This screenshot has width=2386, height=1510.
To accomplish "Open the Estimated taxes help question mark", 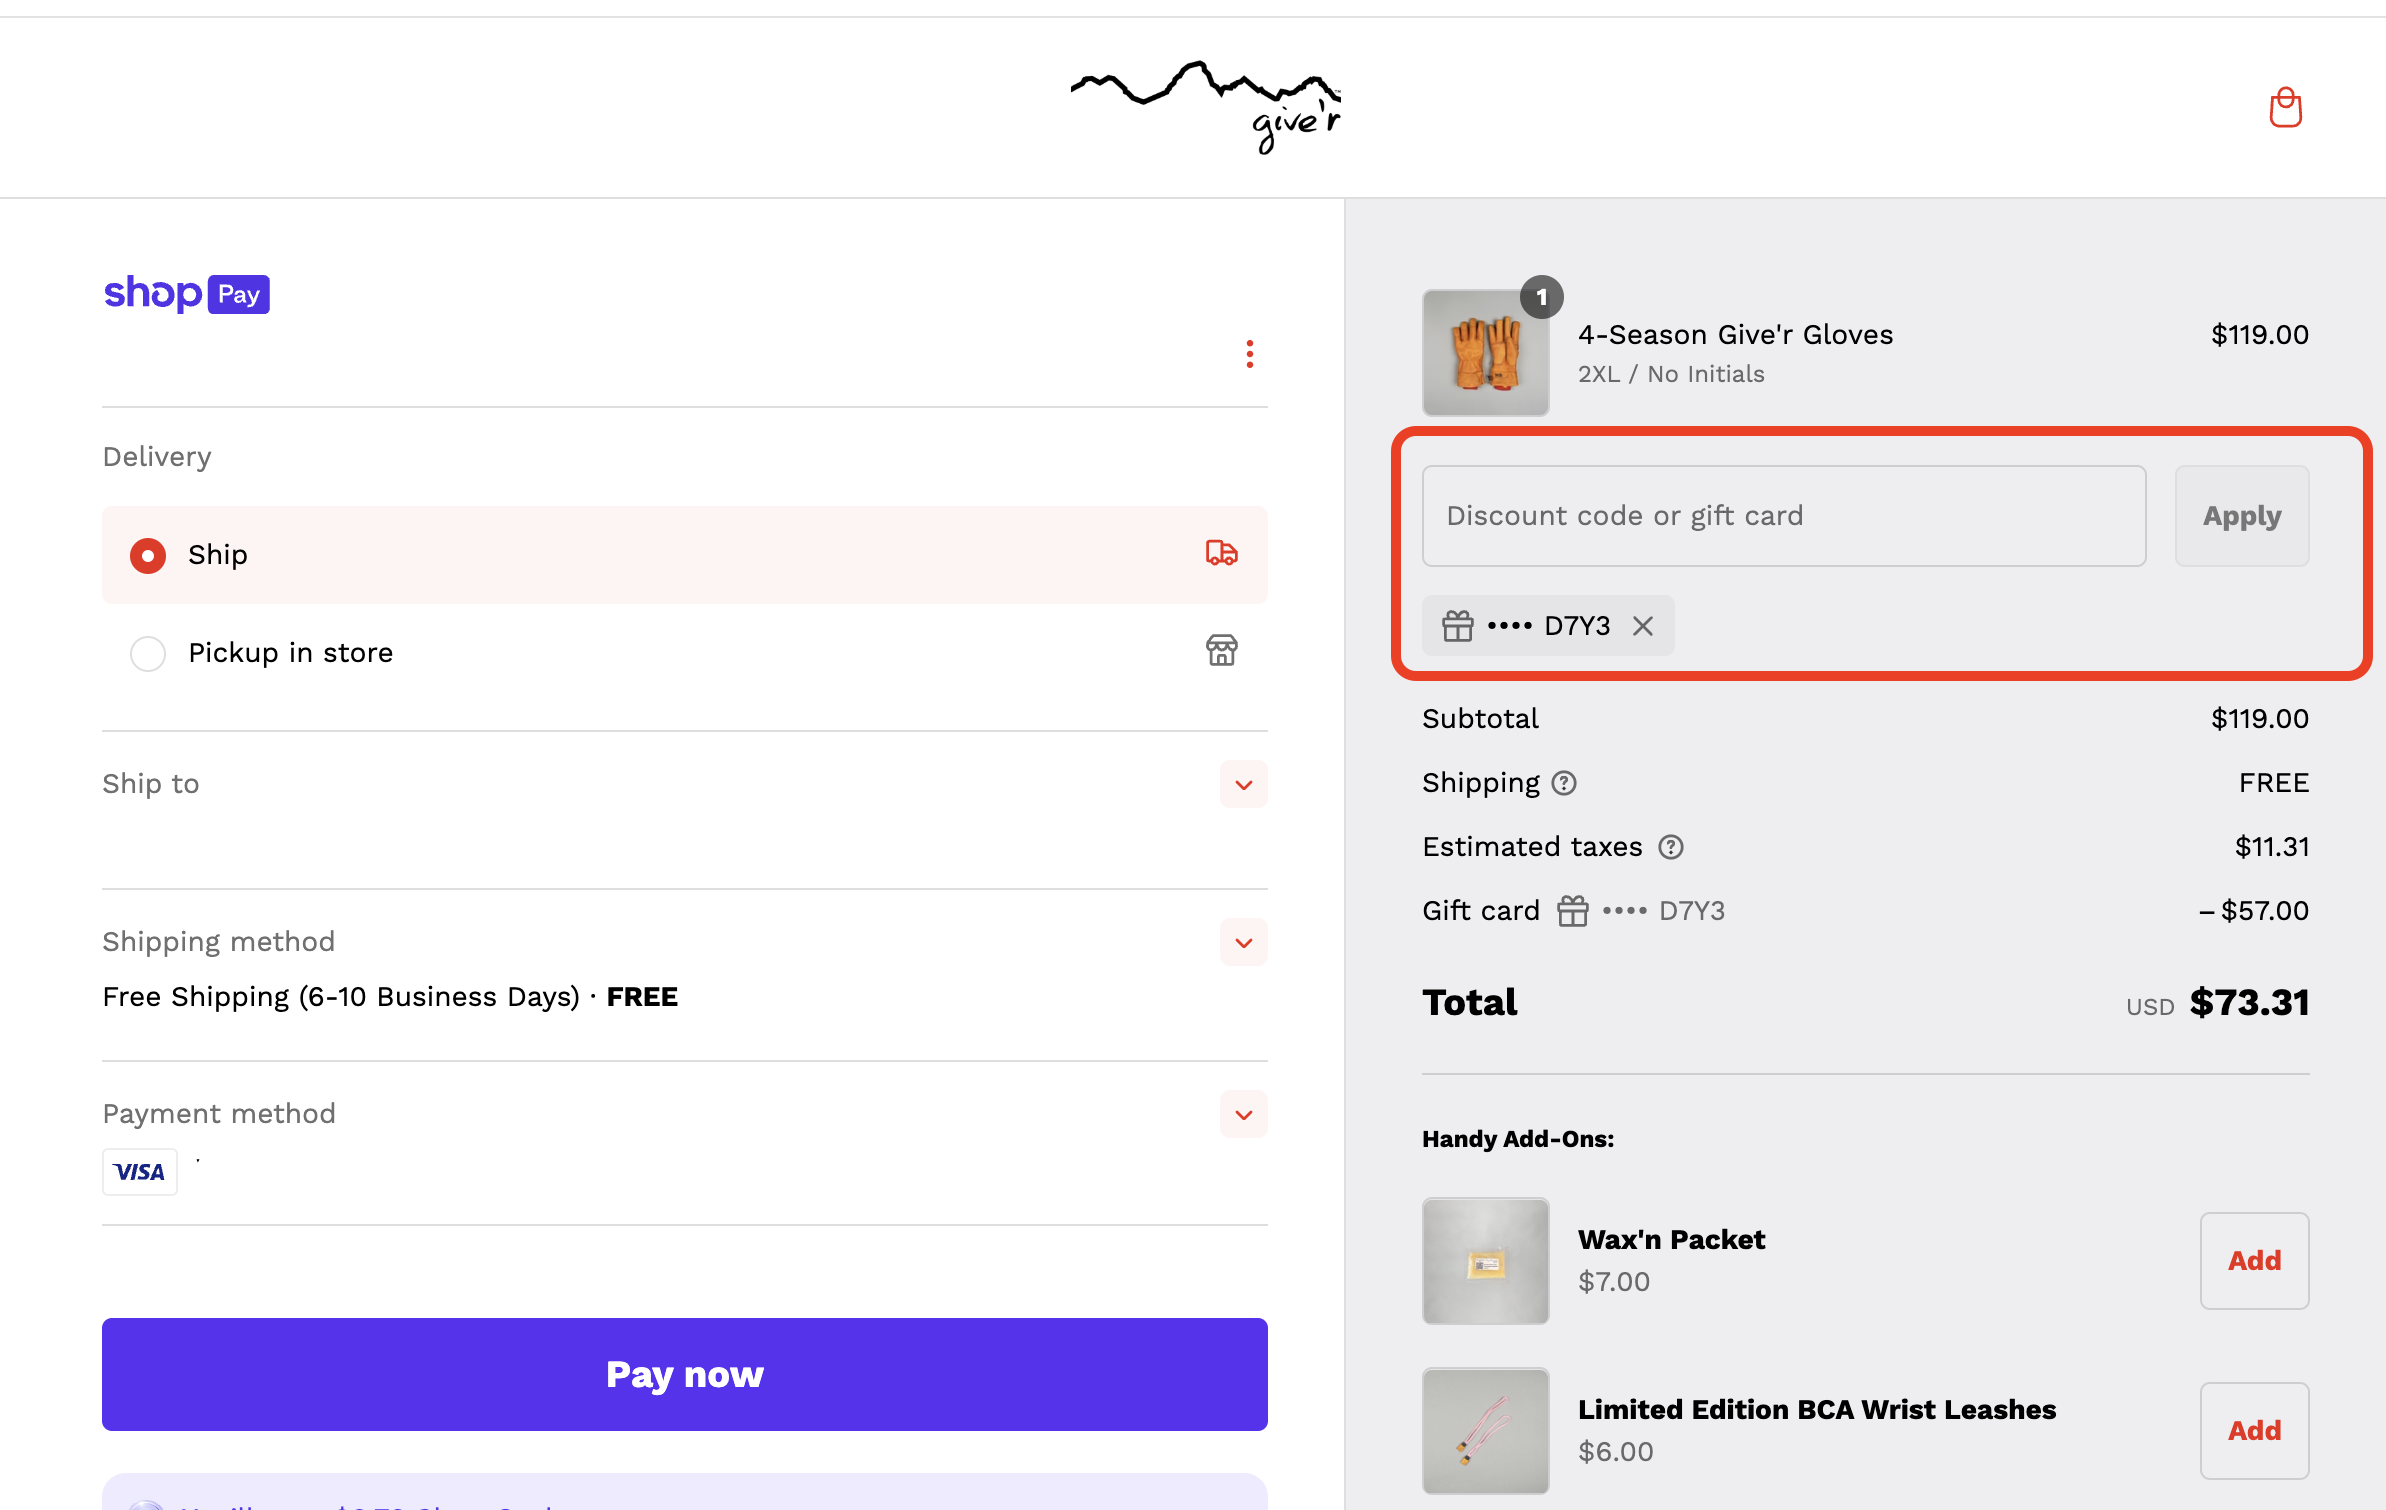I will [x=1671, y=847].
